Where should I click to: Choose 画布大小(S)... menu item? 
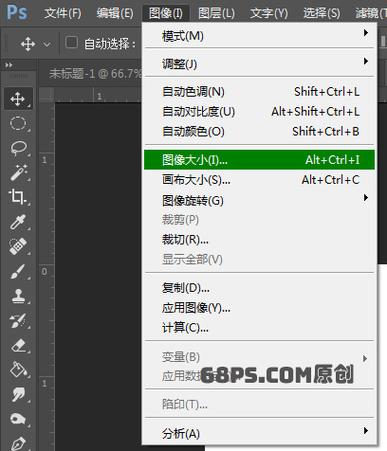260,180
